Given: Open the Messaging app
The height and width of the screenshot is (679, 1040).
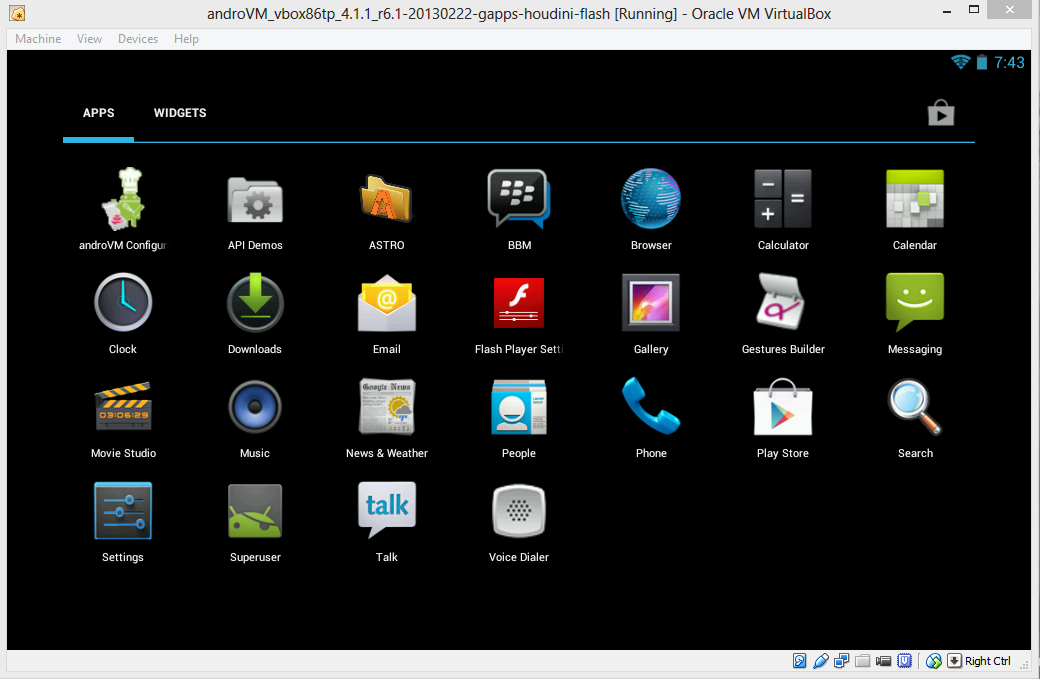Looking at the screenshot, I should pos(915,312).
